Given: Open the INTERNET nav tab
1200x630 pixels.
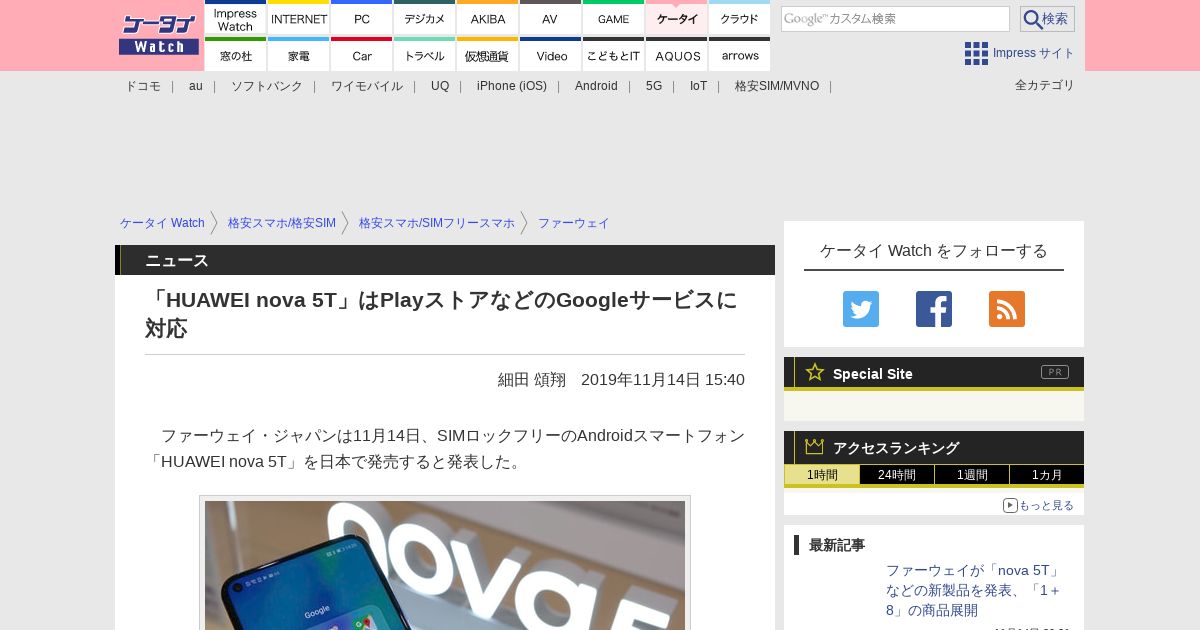Looking at the screenshot, I should click(299, 18).
